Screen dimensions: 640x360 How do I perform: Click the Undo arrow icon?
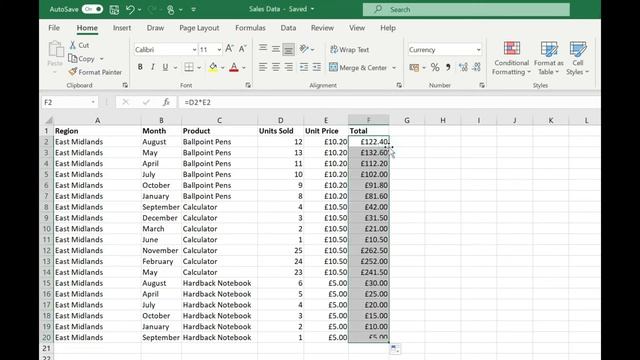[130, 9]
